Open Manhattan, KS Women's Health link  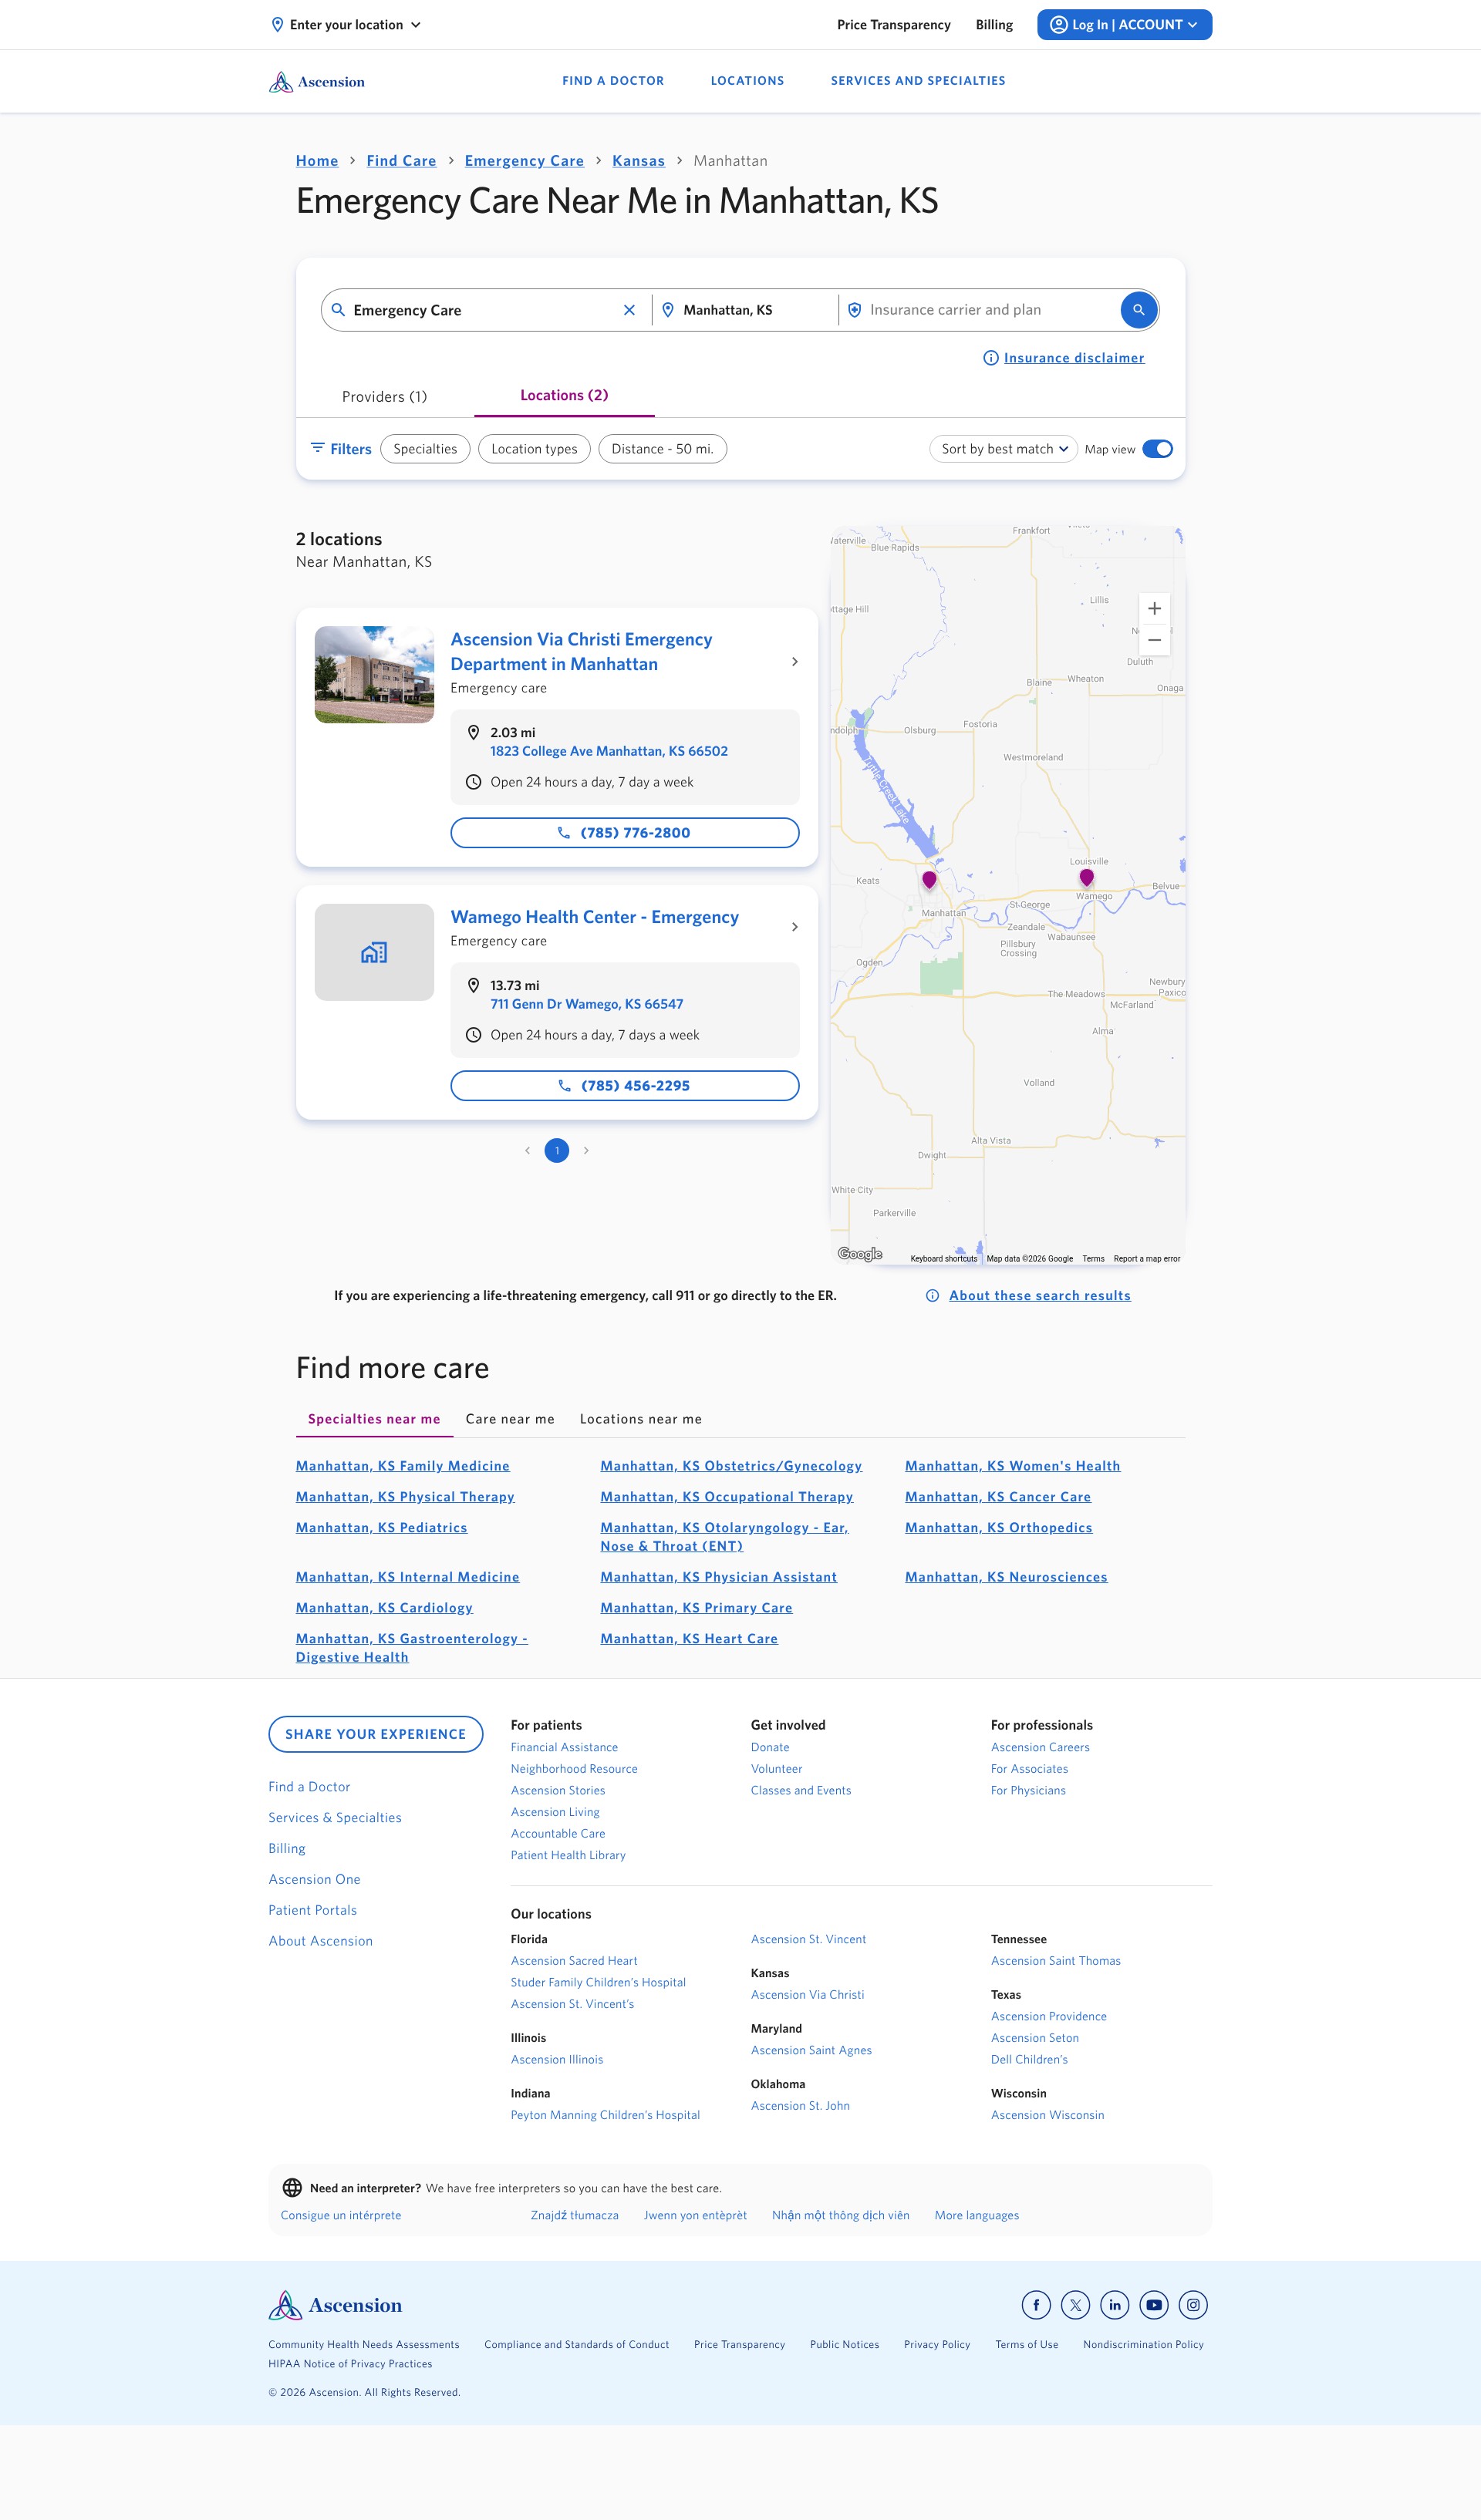(x=1012, y=1466)
